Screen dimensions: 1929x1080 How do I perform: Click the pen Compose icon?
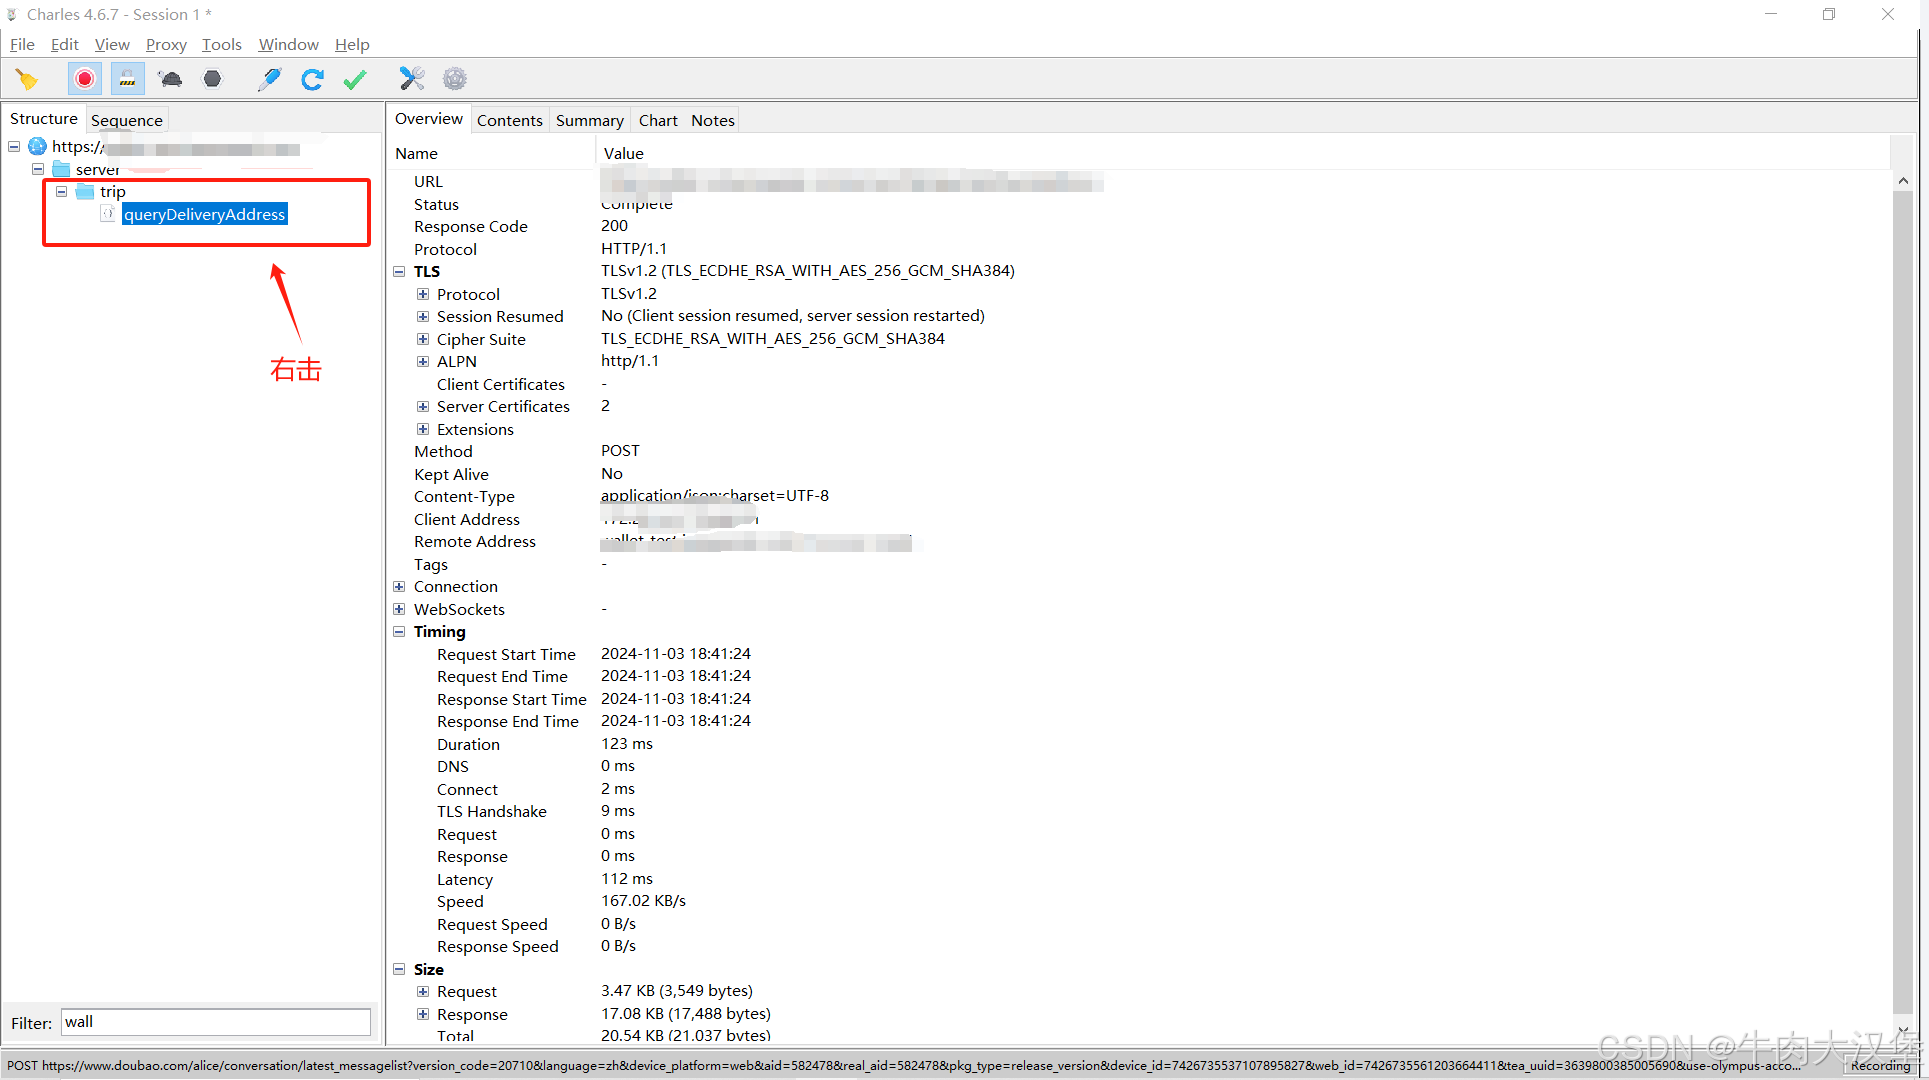268,79
